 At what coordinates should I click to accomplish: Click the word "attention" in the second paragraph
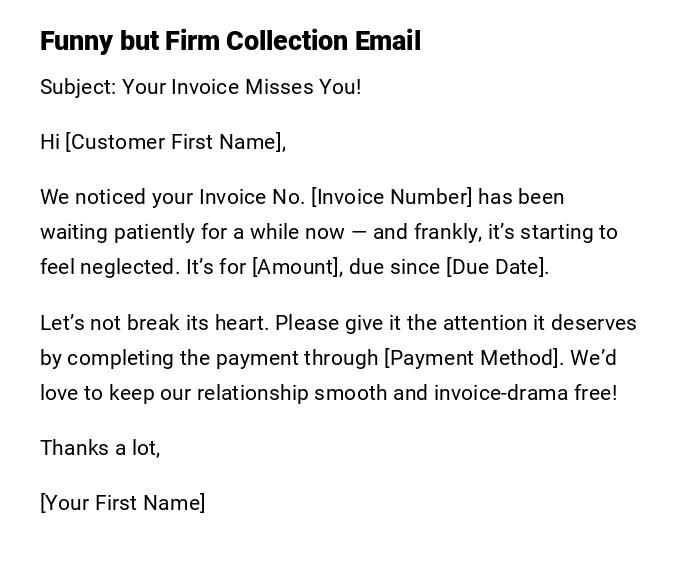(x=485, y=323)
